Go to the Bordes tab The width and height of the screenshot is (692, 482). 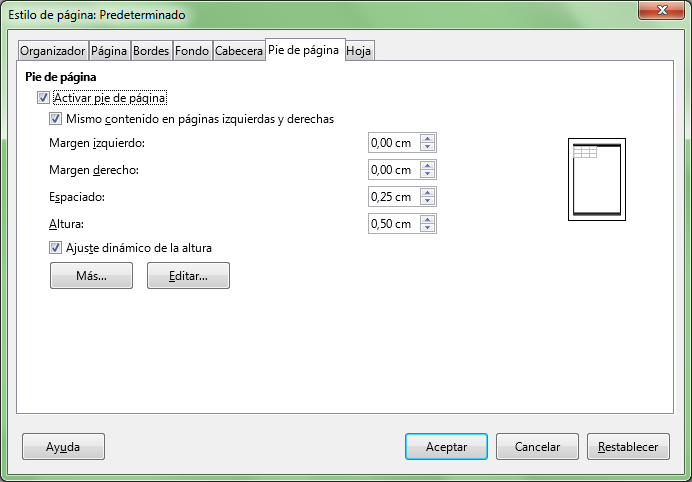151,51
